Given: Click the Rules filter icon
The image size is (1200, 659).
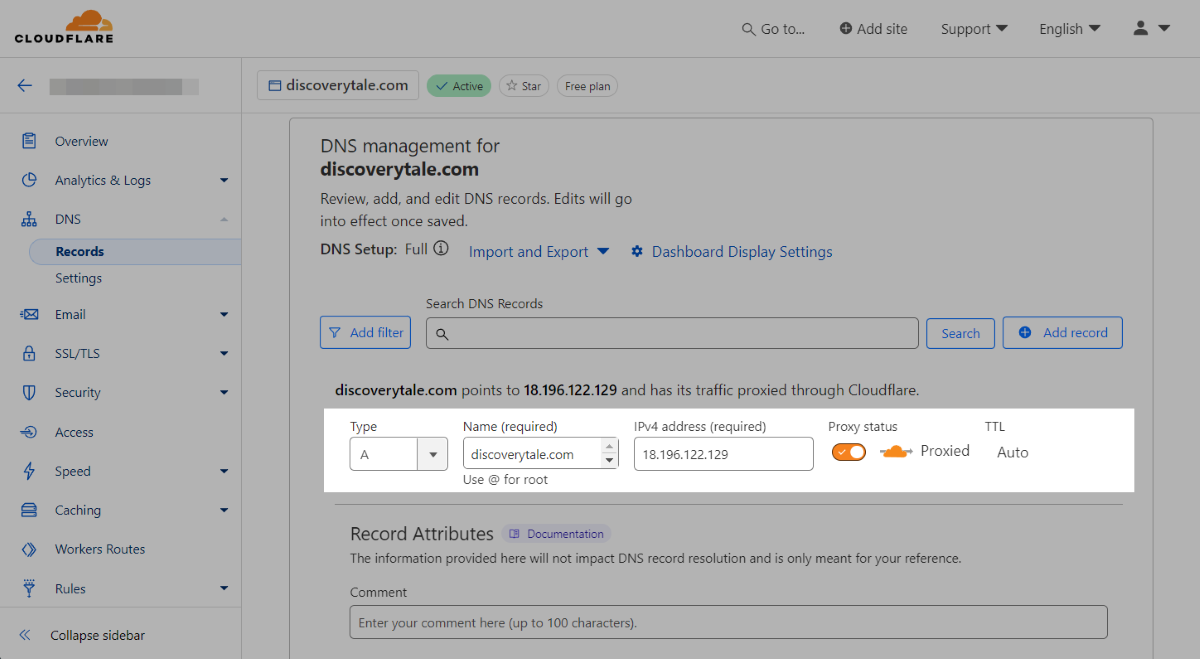Looking at the screenshot, I should coord(29,588).
